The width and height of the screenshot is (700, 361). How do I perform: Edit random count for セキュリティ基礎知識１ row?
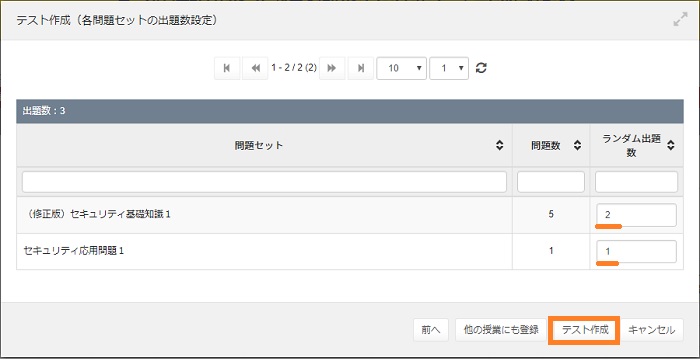pyautogui.click(x=636, y=215)
